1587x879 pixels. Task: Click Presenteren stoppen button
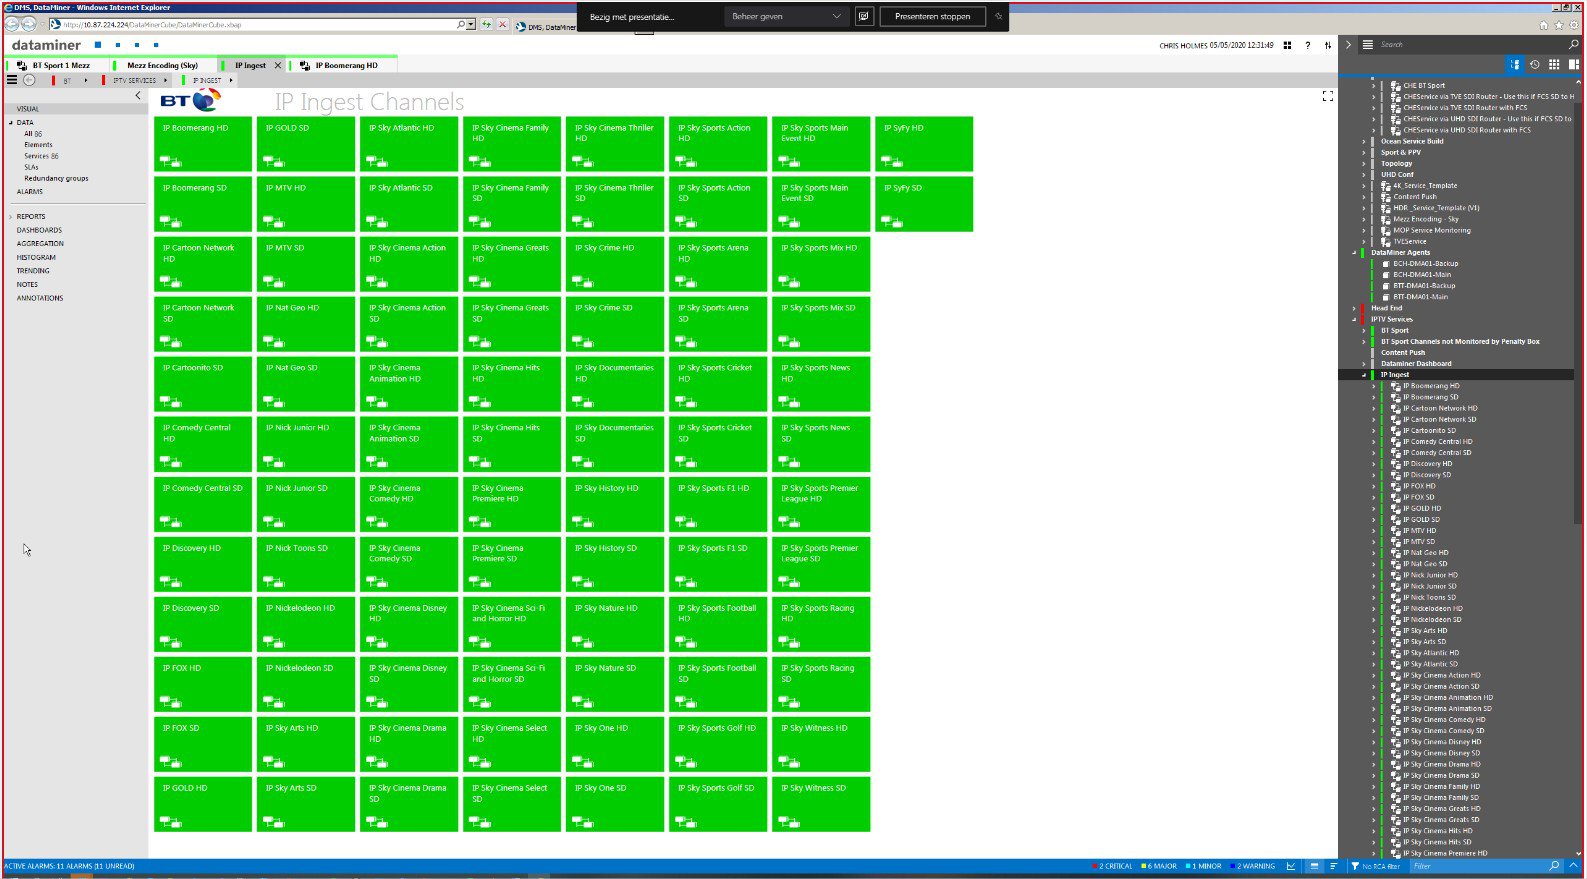click(x=933, y=17)
